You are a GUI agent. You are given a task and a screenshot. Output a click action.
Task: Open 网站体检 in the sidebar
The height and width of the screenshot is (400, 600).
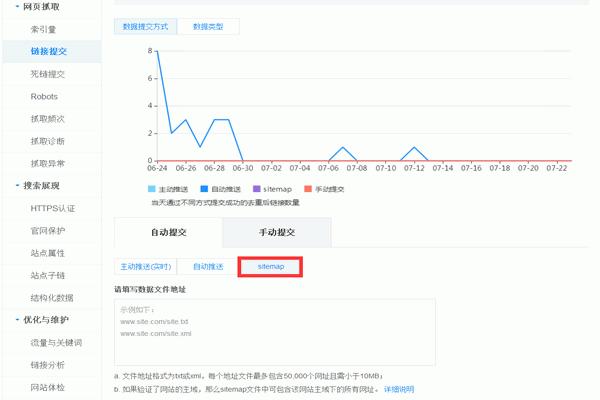[x=48, y=387]
